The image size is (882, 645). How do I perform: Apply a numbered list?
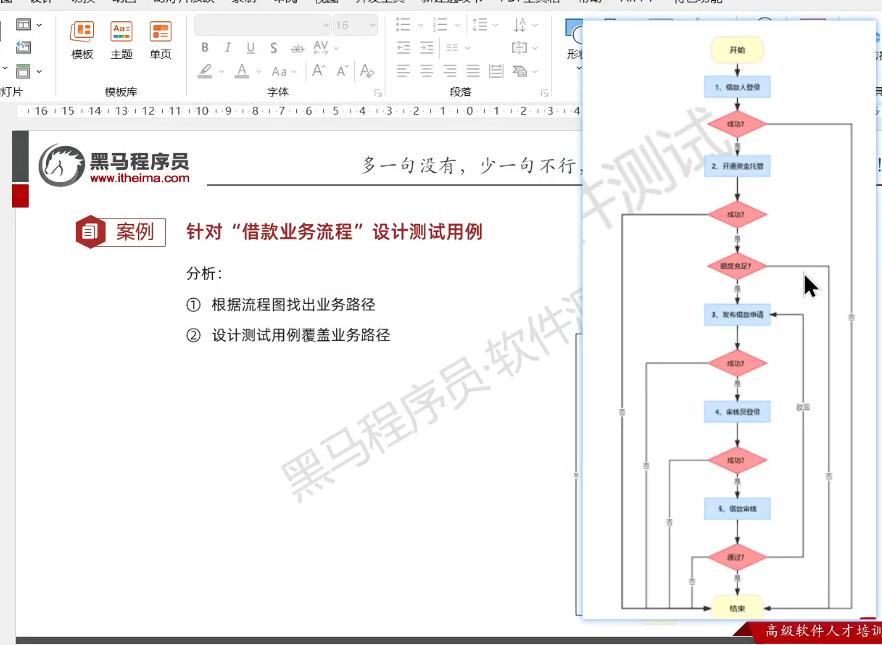click(x=440, y=24)
